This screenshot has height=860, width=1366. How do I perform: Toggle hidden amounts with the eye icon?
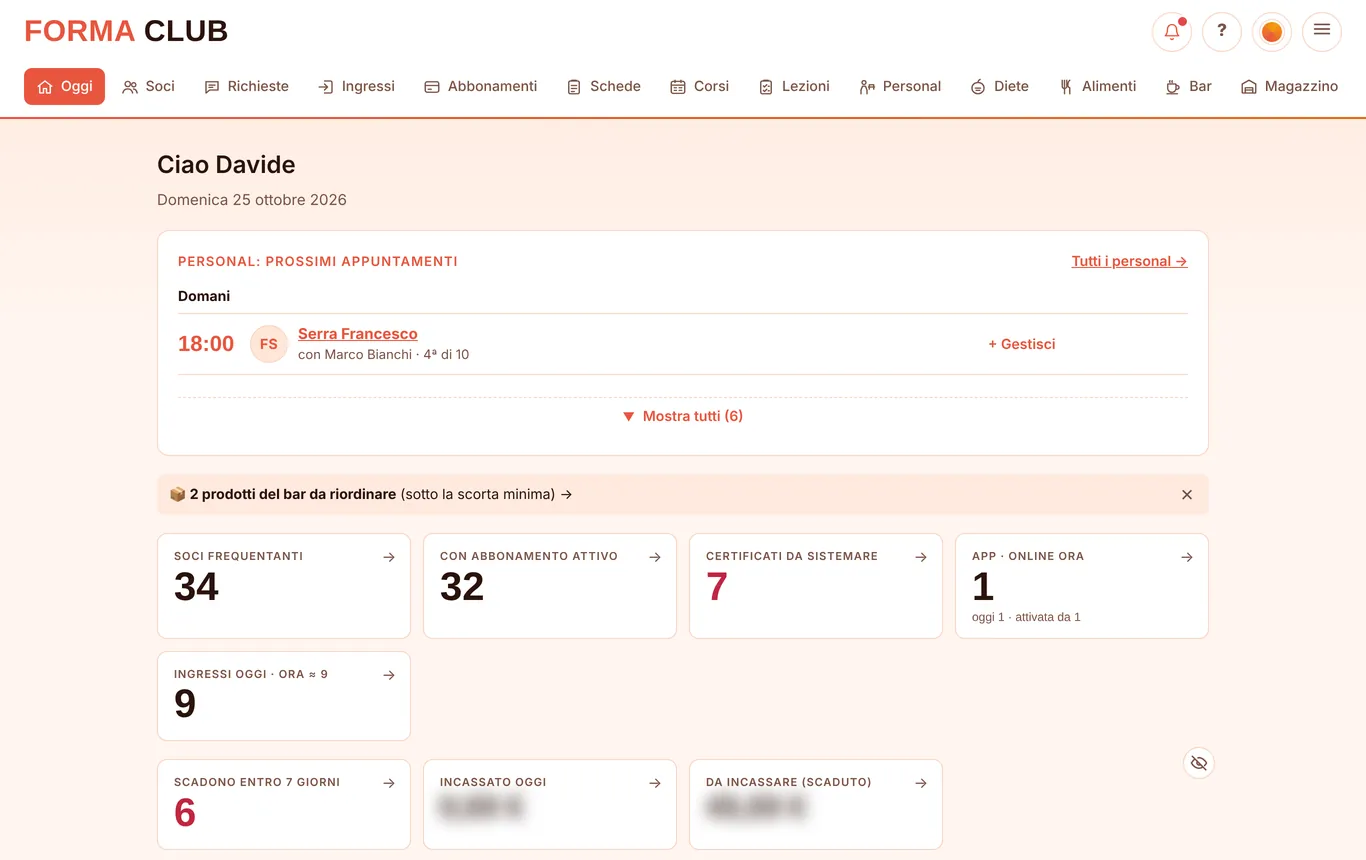pyautogui.click(x=1199, y=763)
